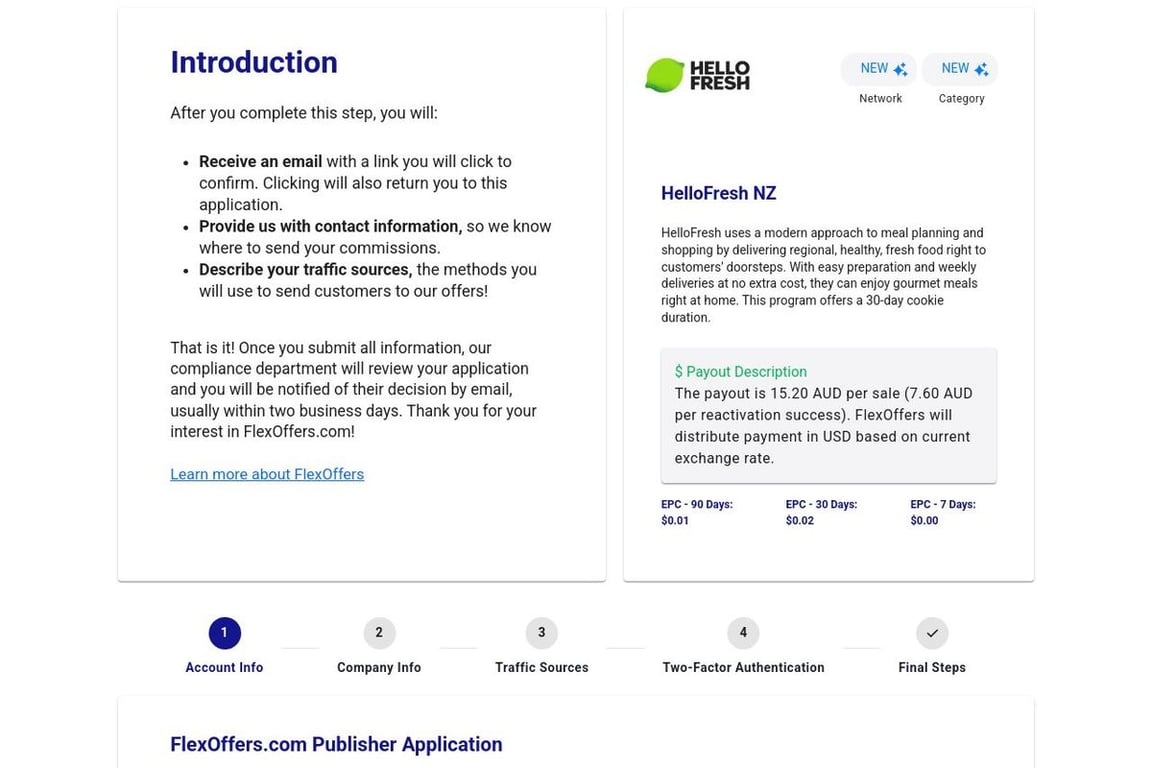Click 'Describe your traffic sources' text

(x=306, y=270)
